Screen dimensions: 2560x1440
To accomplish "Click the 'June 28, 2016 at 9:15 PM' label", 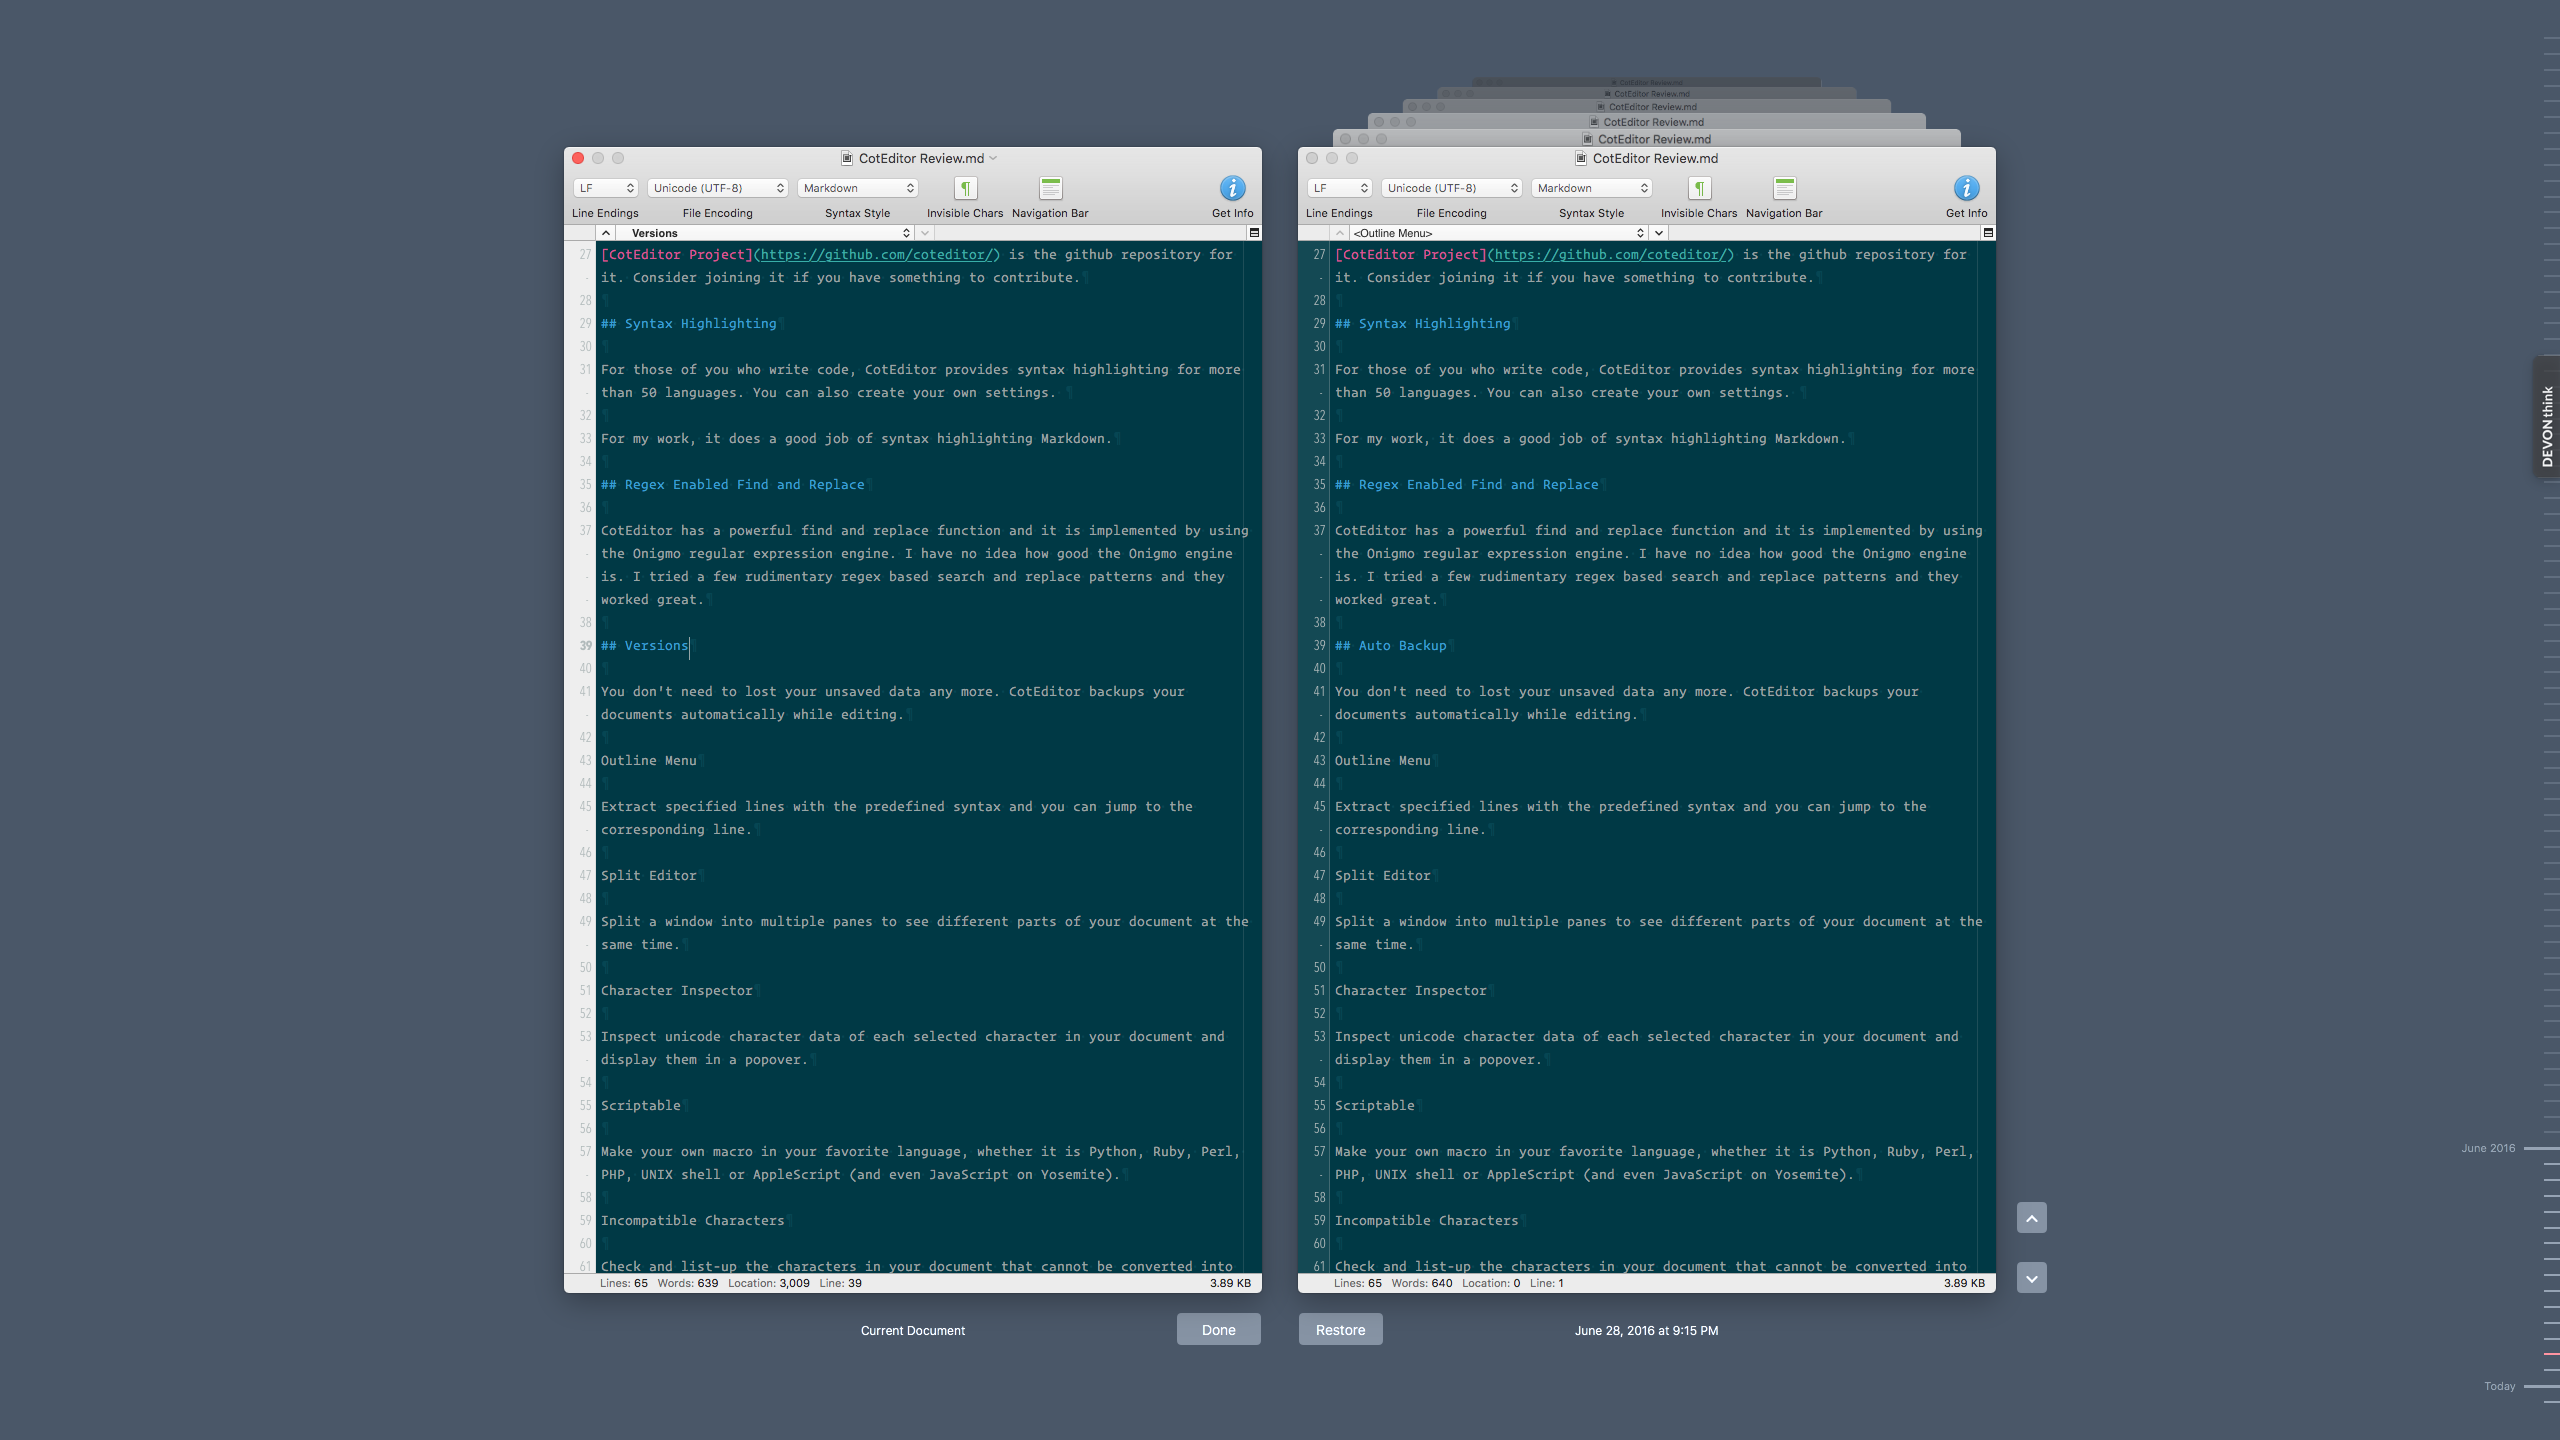I will [x=1646, y=1331].
